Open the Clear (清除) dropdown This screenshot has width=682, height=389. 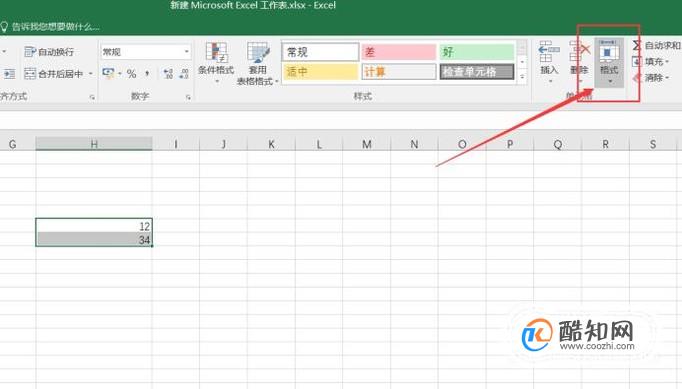coord(650,78)
